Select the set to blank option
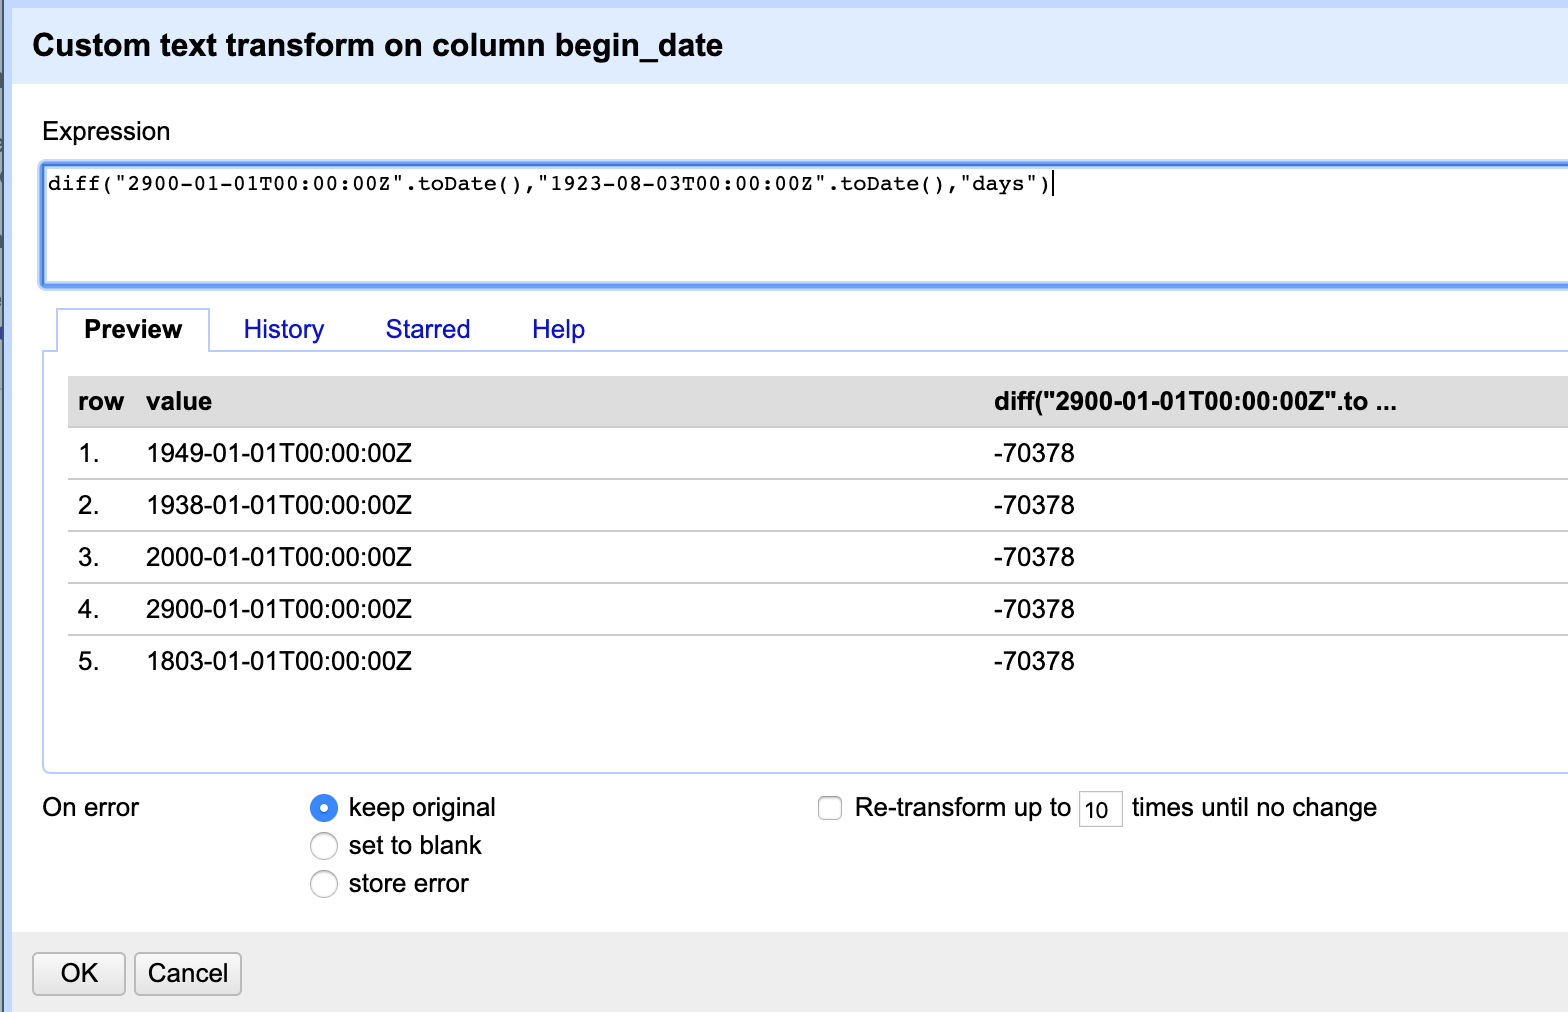This screenshot has height=1012, width=1568. 324,846
